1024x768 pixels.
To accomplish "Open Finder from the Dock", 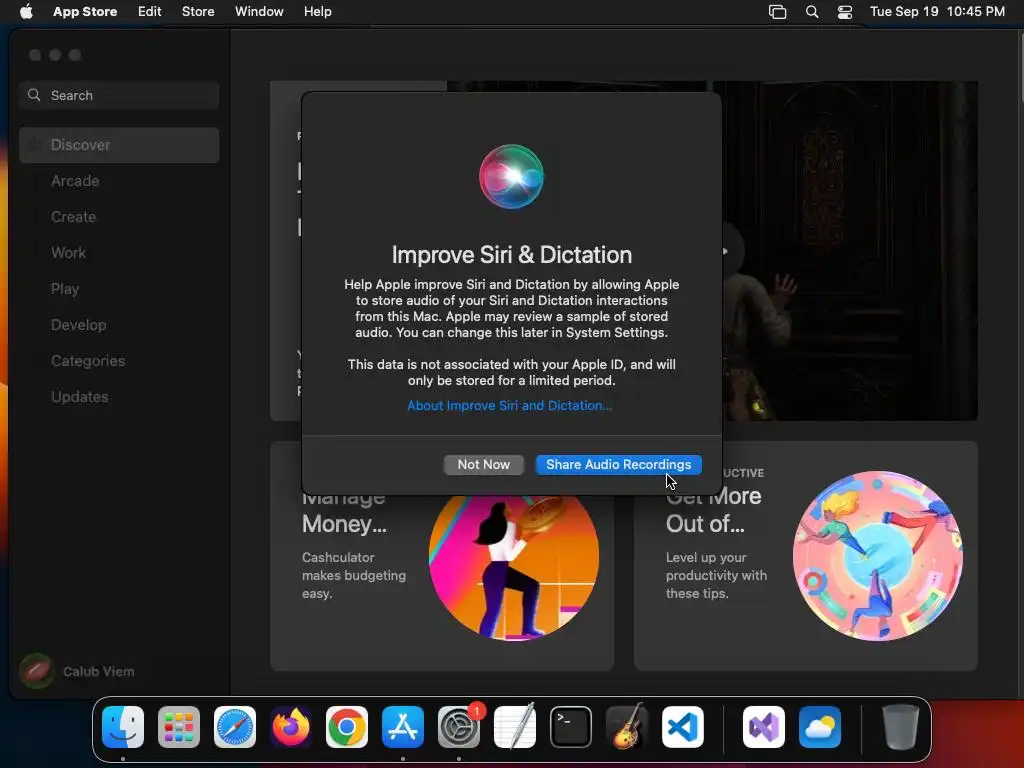I will click(123, 727).
